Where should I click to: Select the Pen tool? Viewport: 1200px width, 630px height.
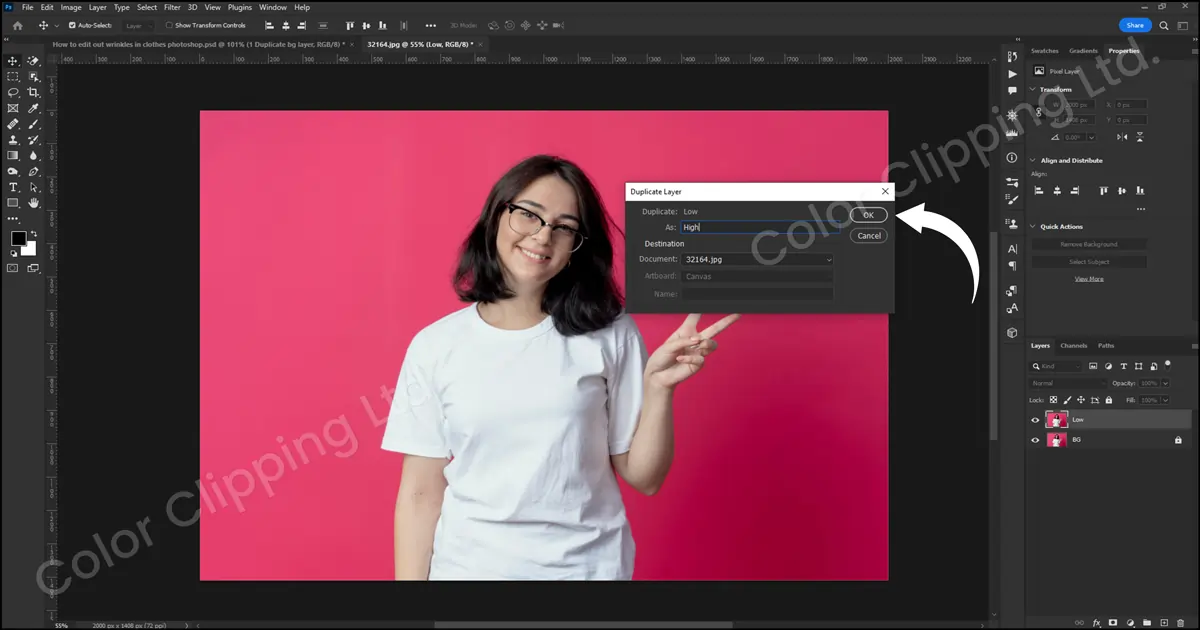33,172
